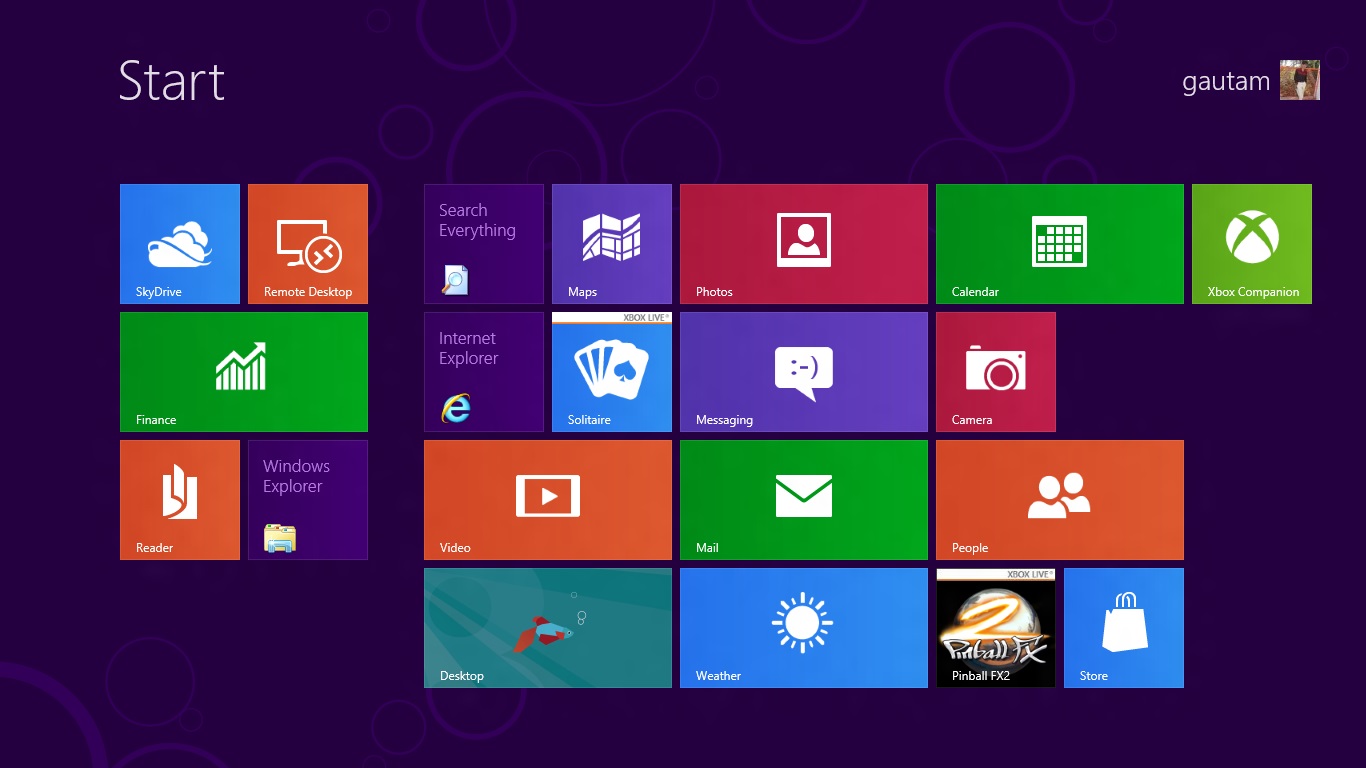The image size is (1366, 768).
Task: Switch to the Desktop tile
Action: [x=548, y=628]
